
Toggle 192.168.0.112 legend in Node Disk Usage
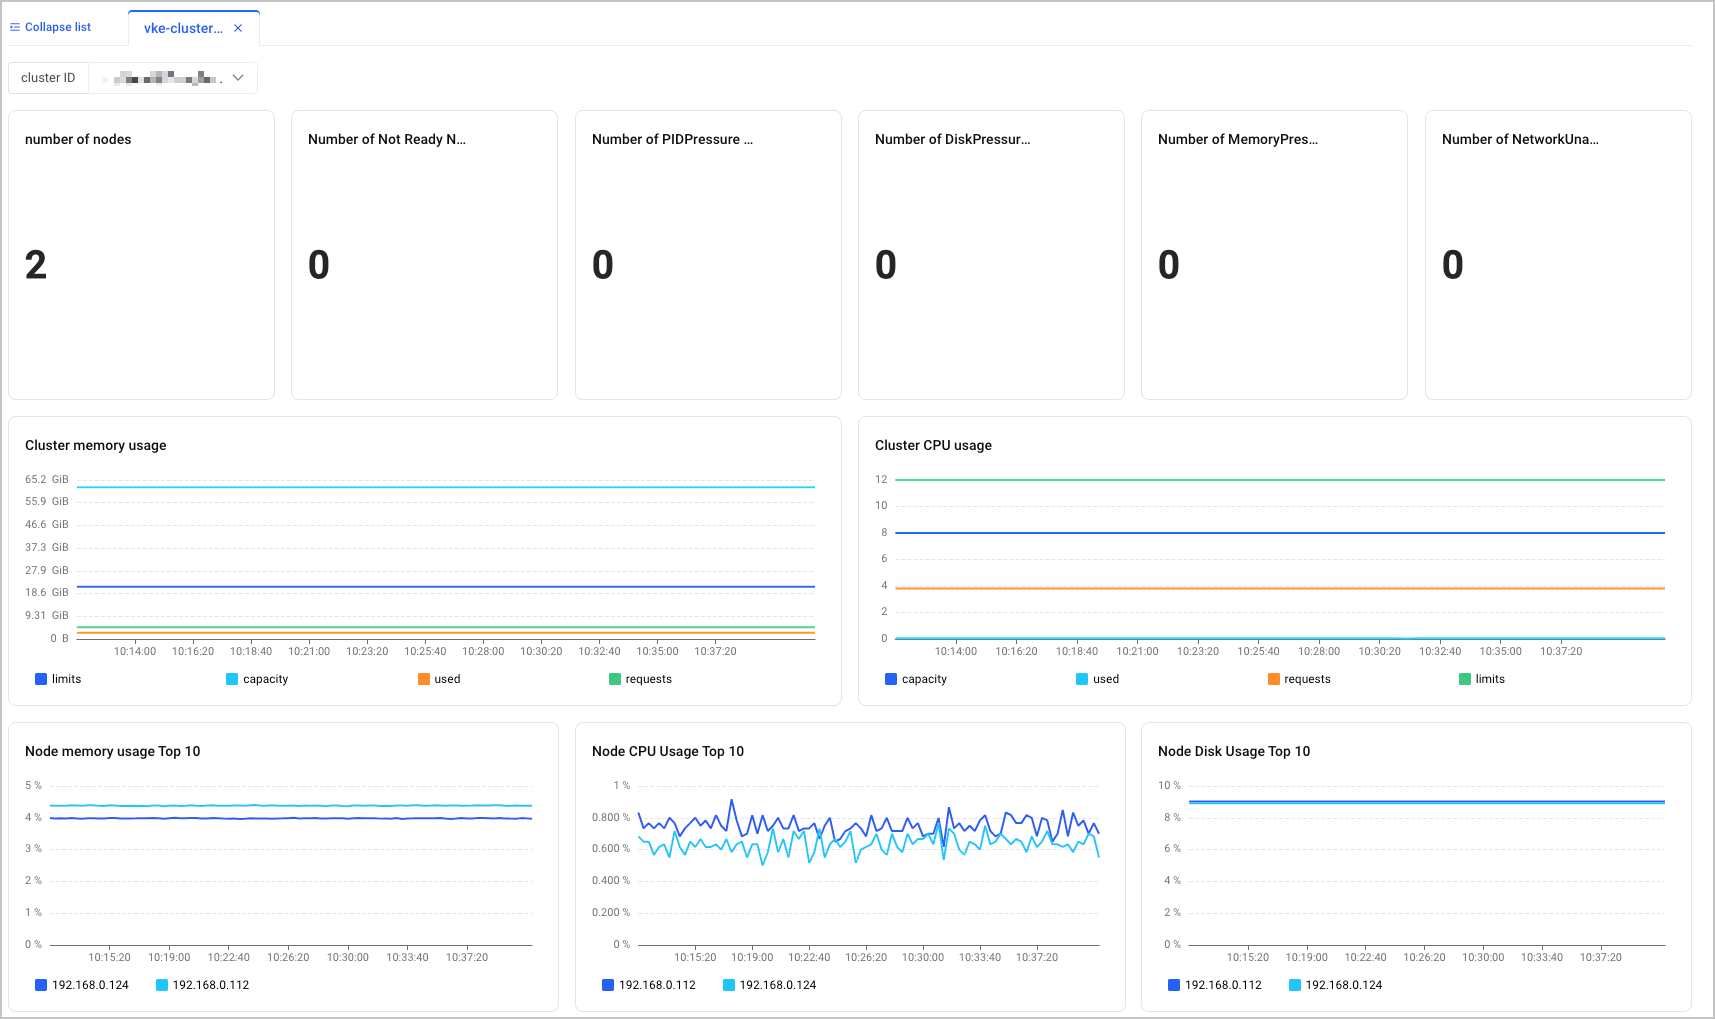[1215, 985]
